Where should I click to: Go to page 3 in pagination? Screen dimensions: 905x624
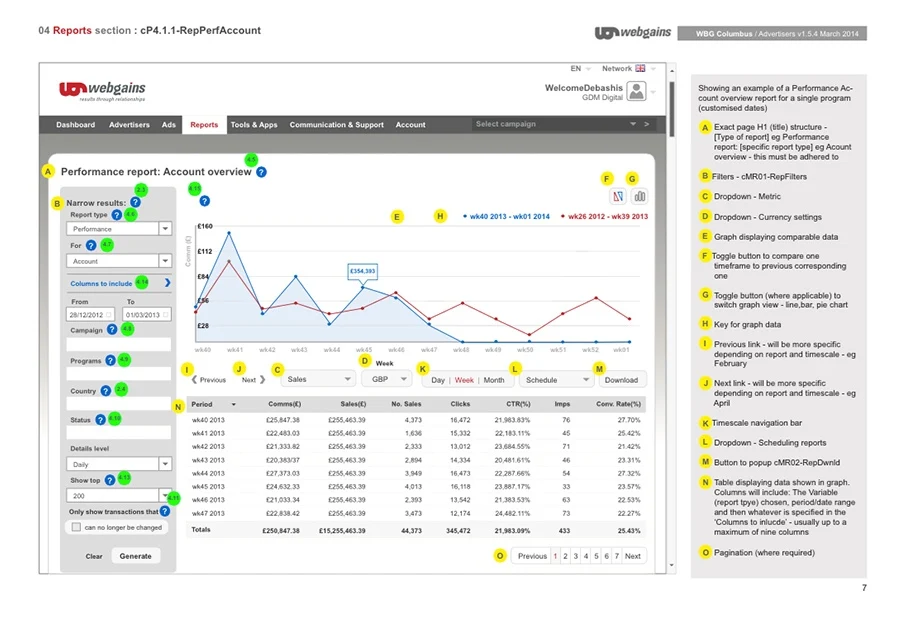pos(575,556)
